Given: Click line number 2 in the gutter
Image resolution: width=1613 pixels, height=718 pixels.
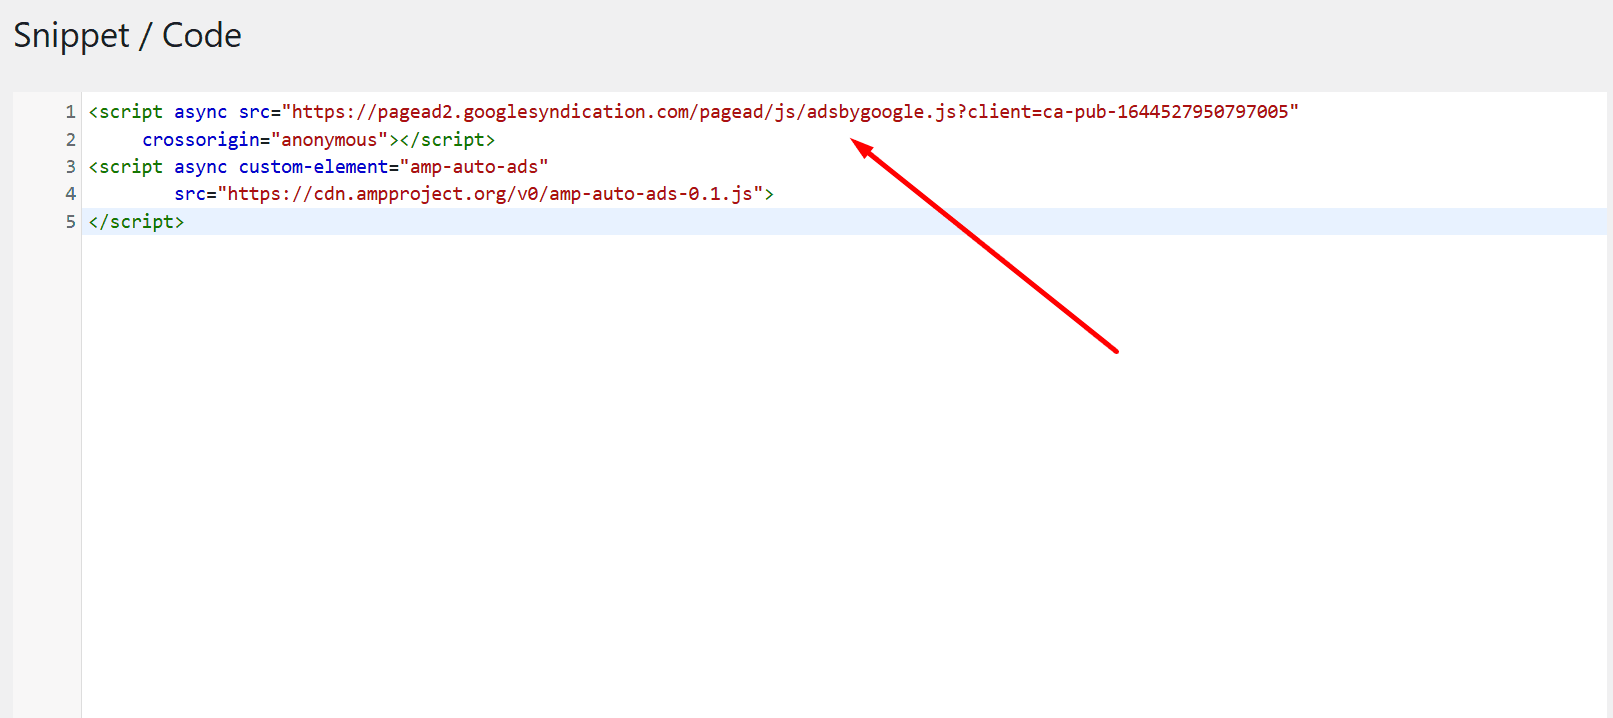Looking at the screenshot, I should tap(70, 140).
